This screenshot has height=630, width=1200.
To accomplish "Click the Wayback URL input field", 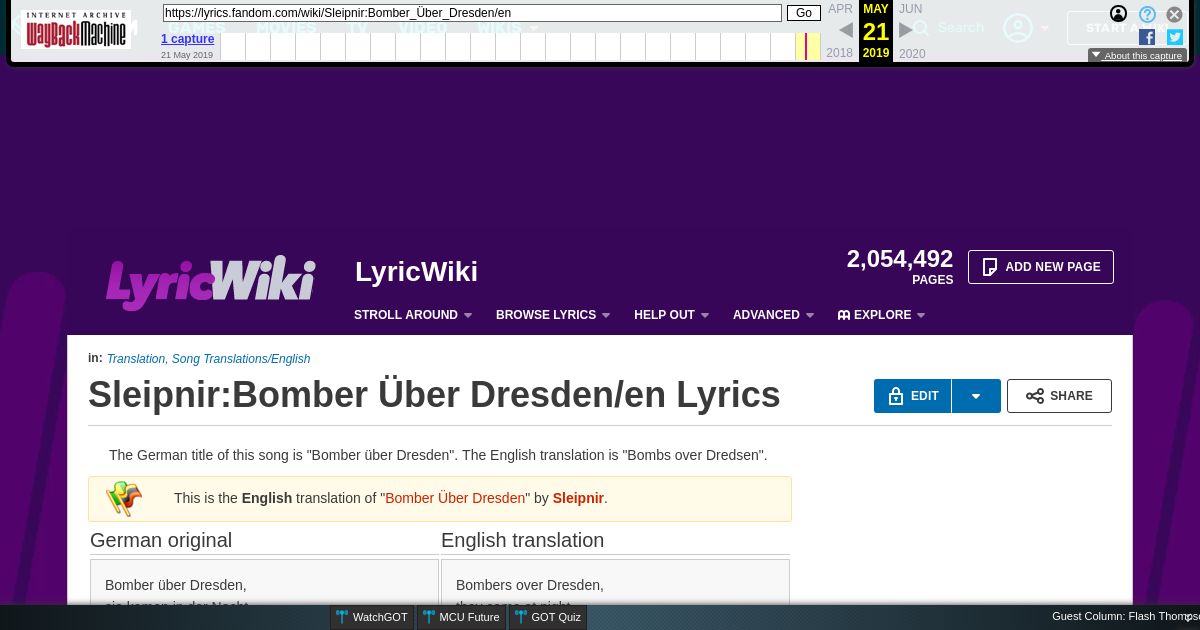I will click(472, 13).
